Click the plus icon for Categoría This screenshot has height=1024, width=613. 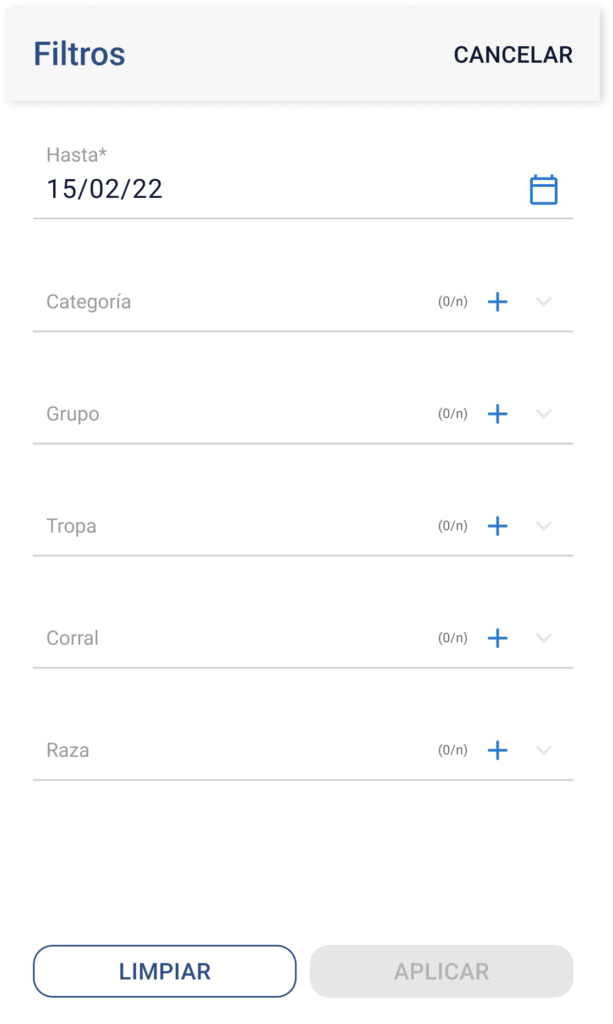497,302
